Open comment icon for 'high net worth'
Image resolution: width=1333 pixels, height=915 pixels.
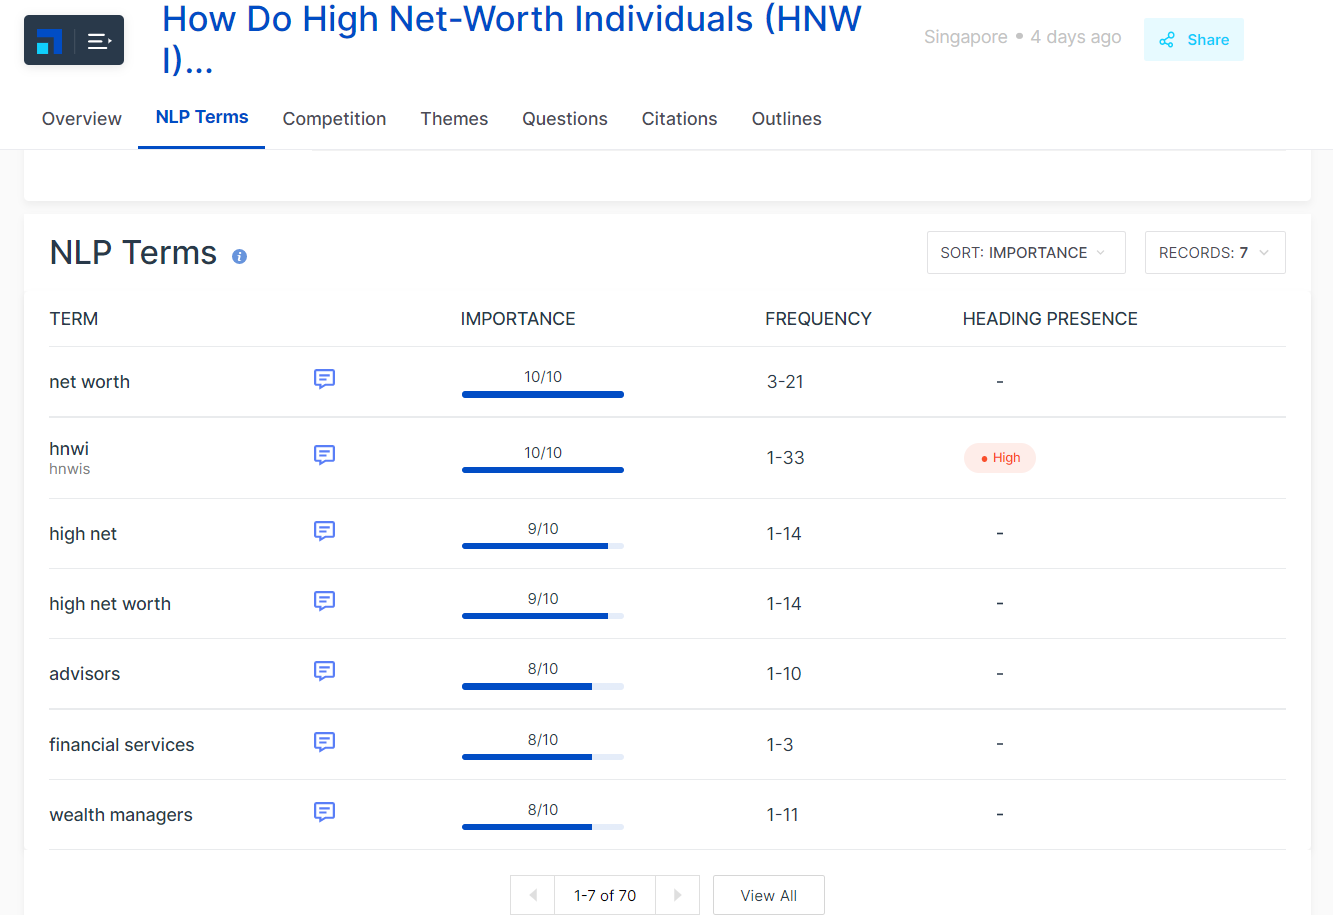(x=324, y=601)
